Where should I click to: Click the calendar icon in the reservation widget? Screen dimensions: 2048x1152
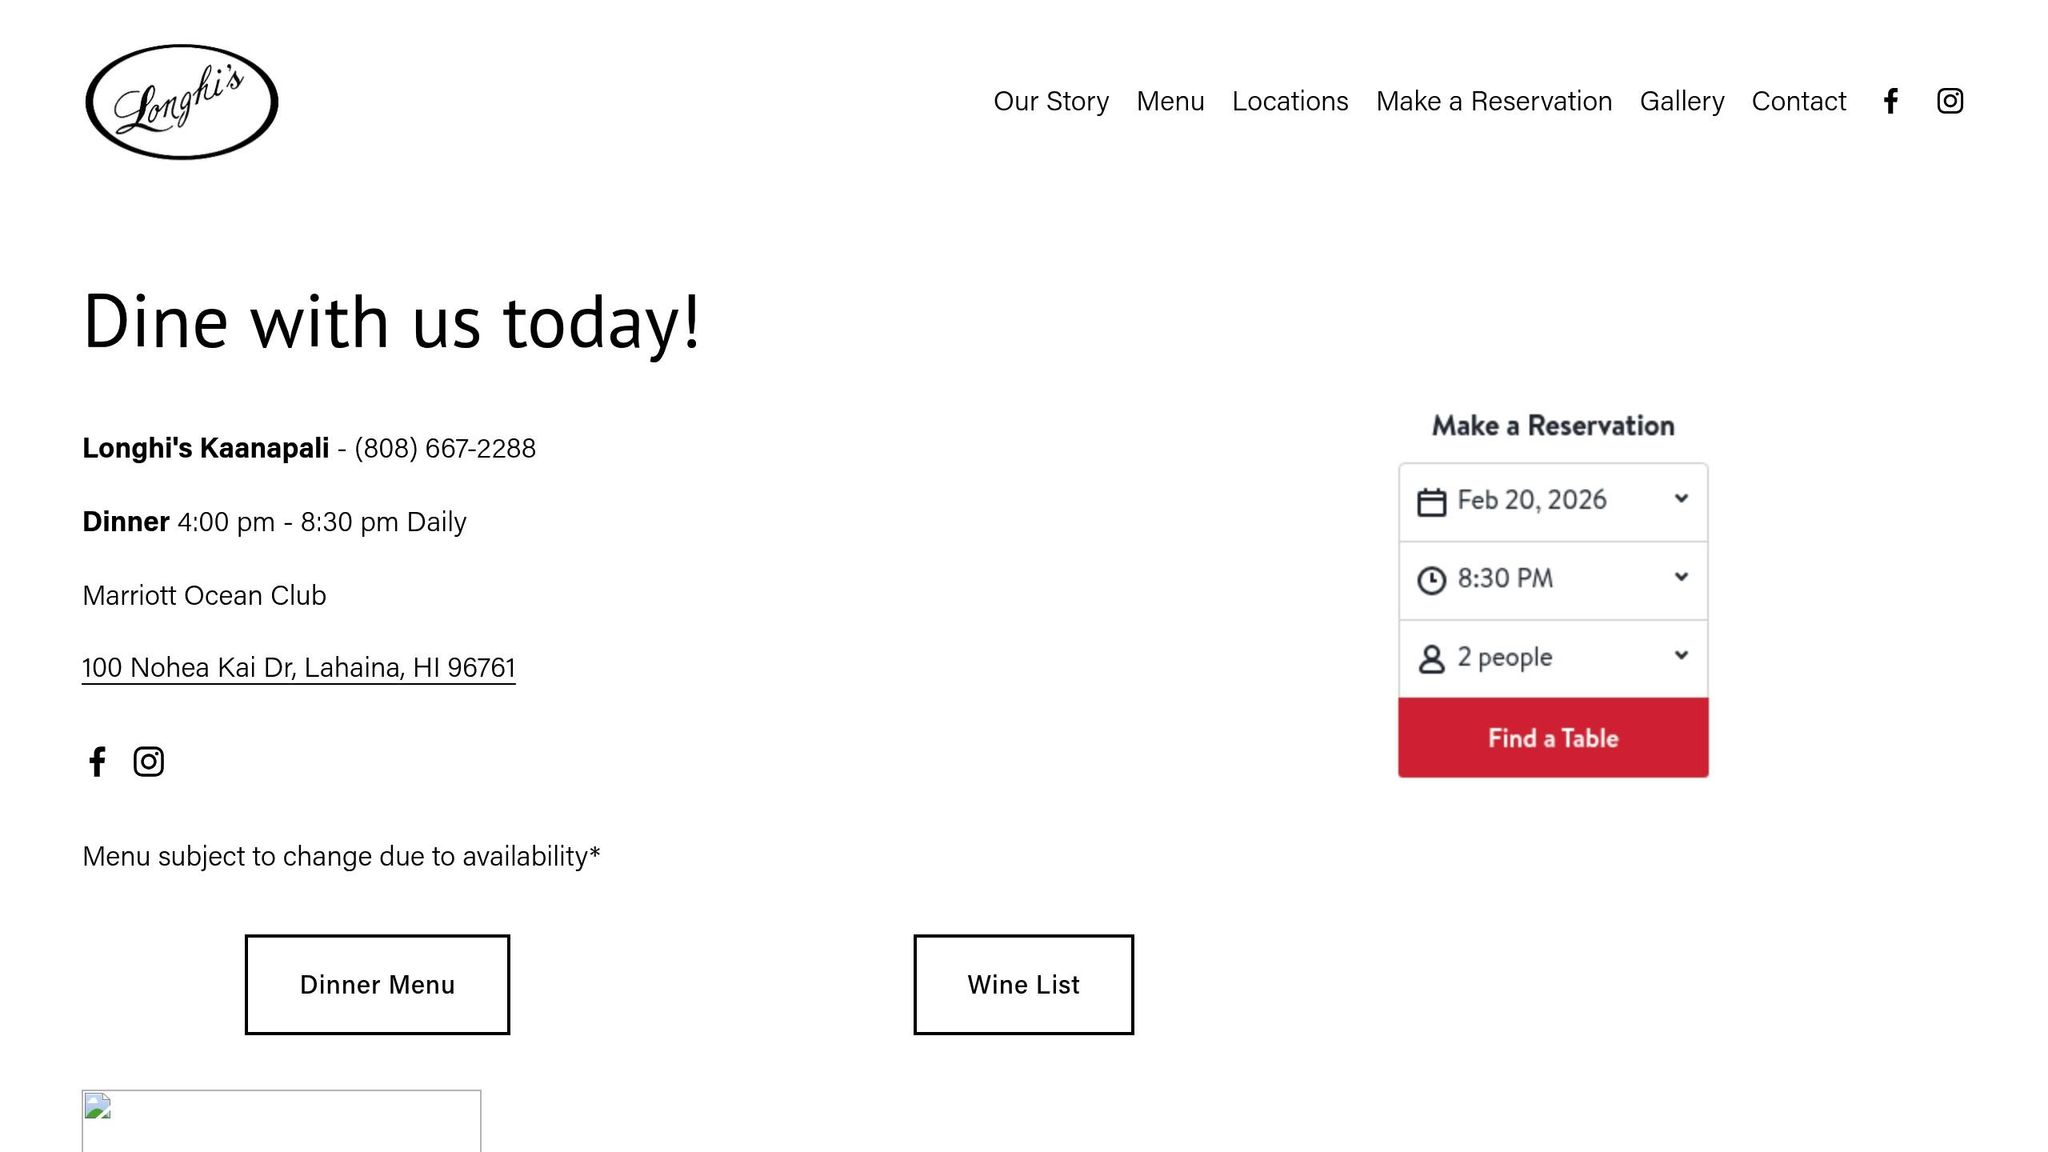click(x=1431, y=502)
